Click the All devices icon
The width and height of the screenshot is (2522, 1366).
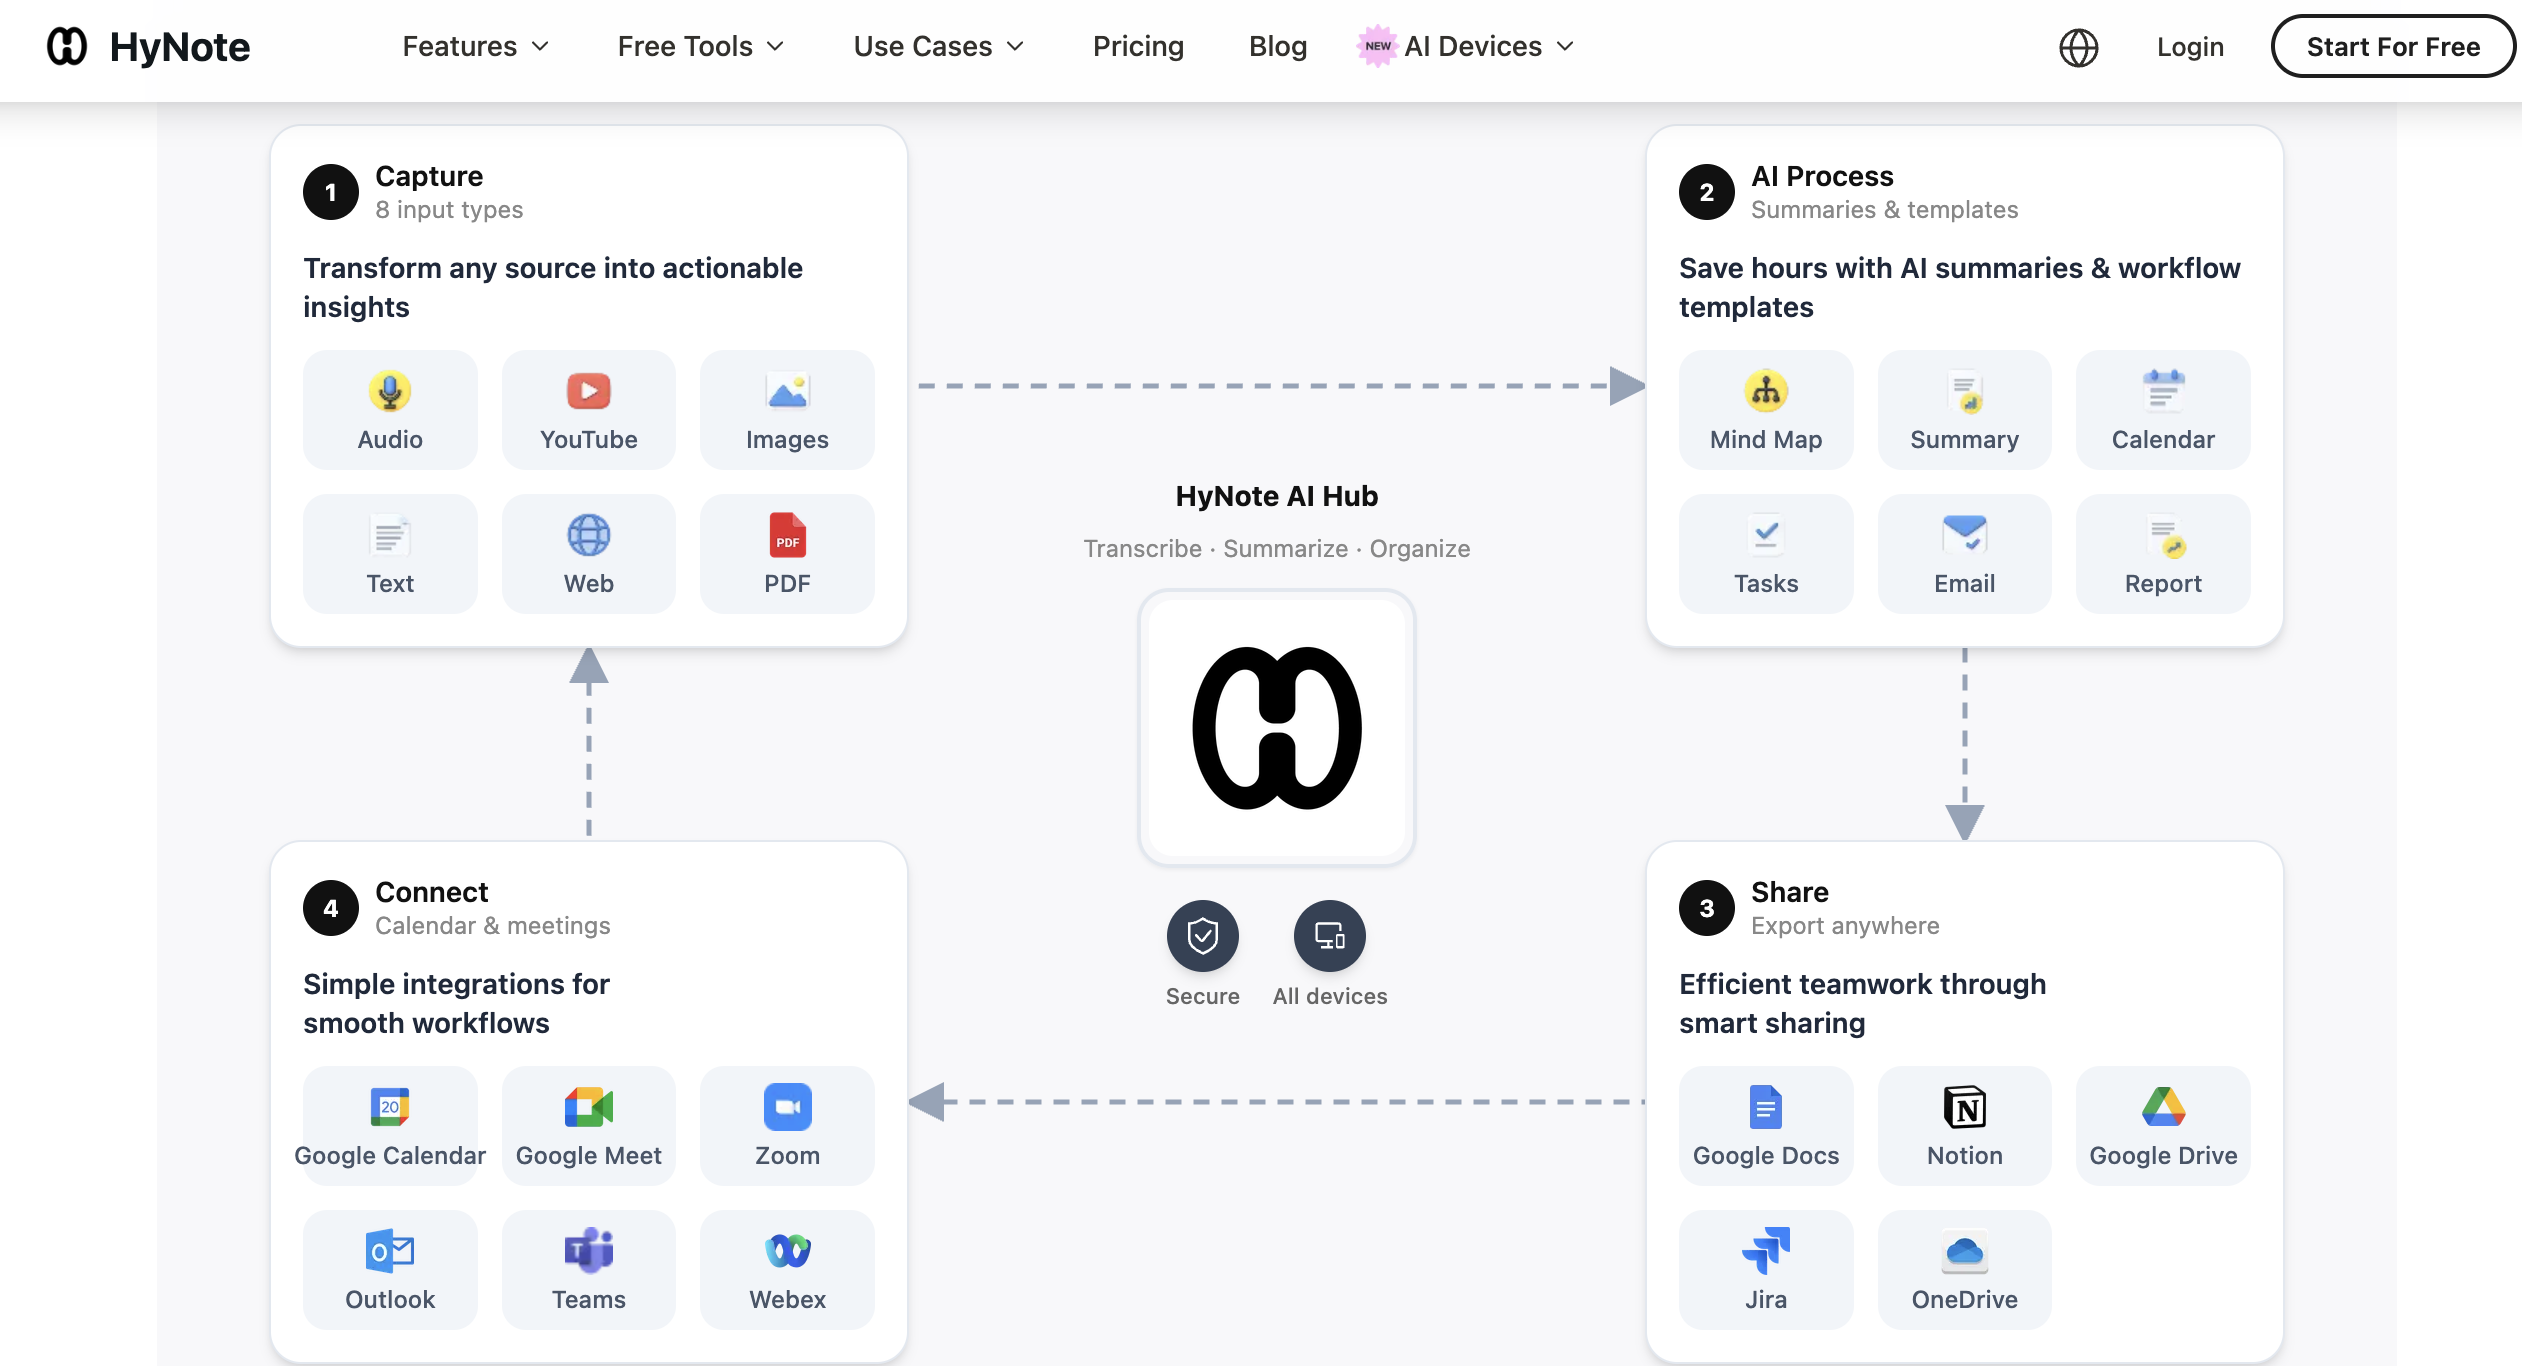coord(1329,936)
